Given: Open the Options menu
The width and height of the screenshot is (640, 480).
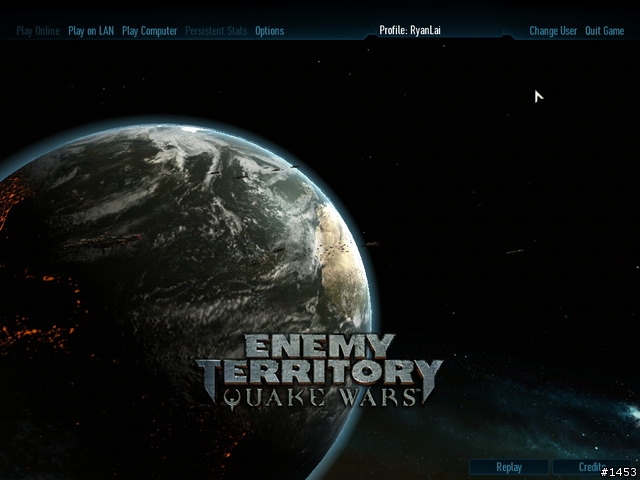Looking at the screenshot, I should [x=269, y=31].
